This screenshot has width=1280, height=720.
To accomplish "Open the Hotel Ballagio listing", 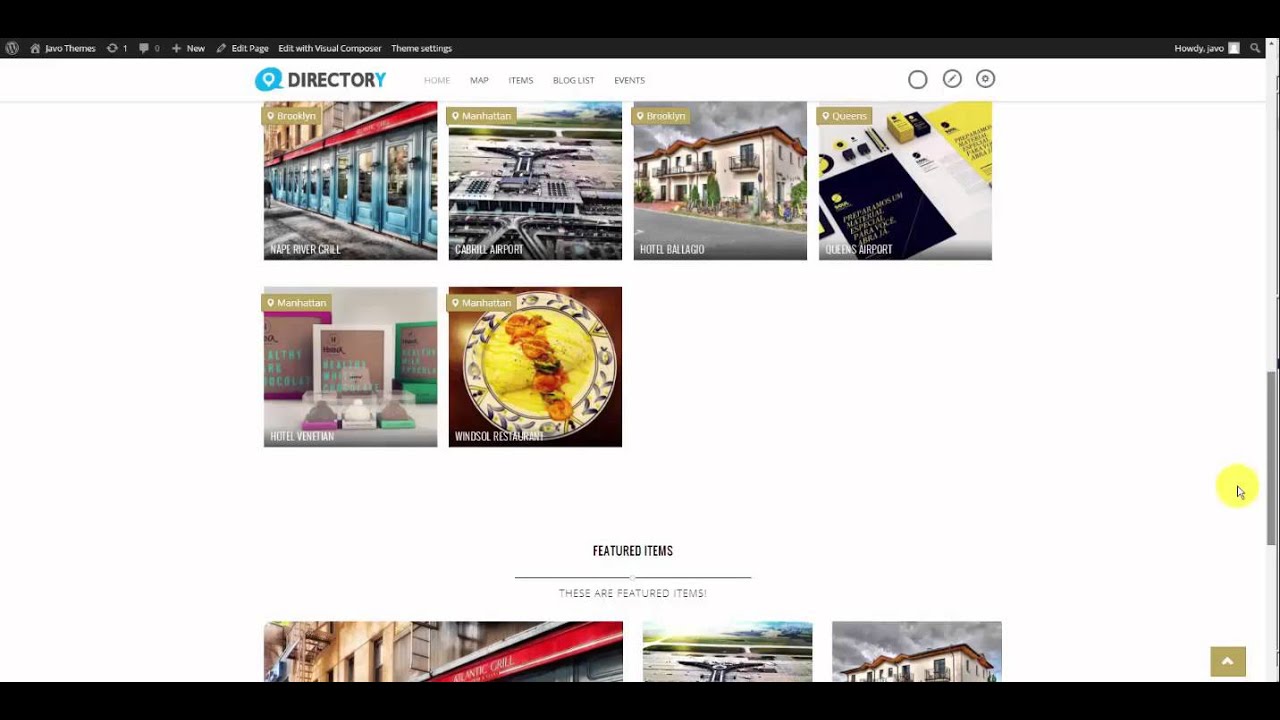I will [720, 181].
